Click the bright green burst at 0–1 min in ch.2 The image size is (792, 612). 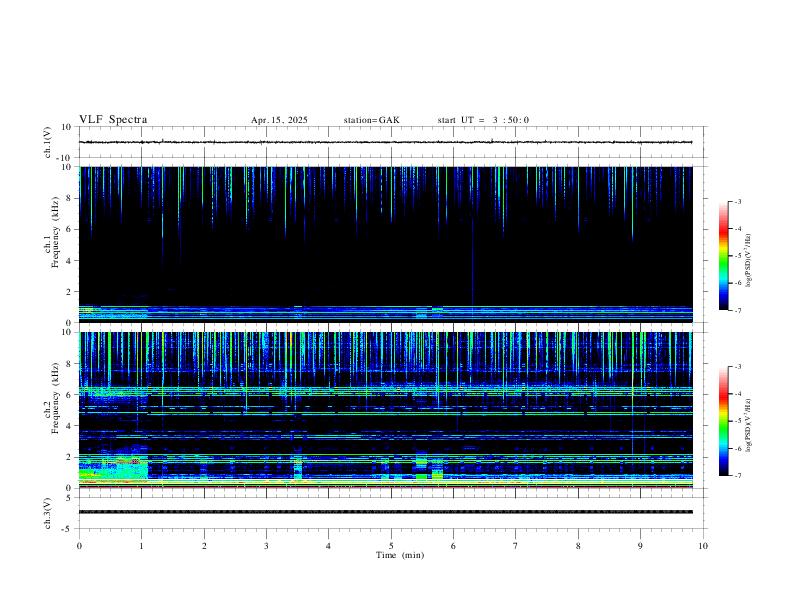coord(114,467)
